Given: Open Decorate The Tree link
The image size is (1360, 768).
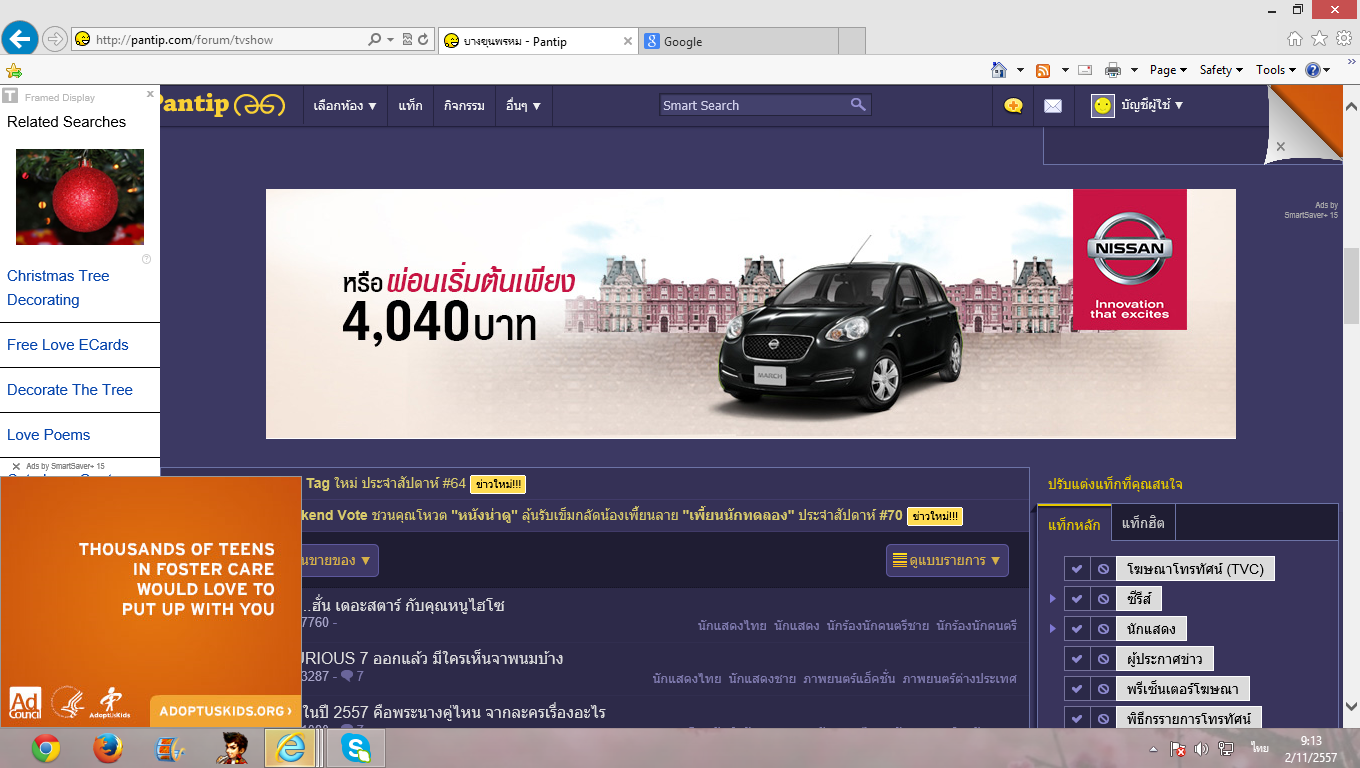Looking at the screenshot, I should [x=70, y=390].
